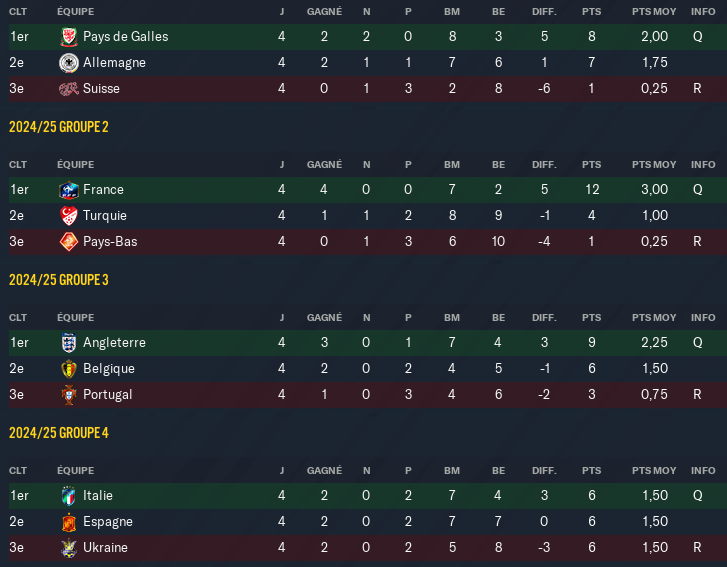
Task: Click the Pays-Bas orange crest
Action: coord(69,242)
